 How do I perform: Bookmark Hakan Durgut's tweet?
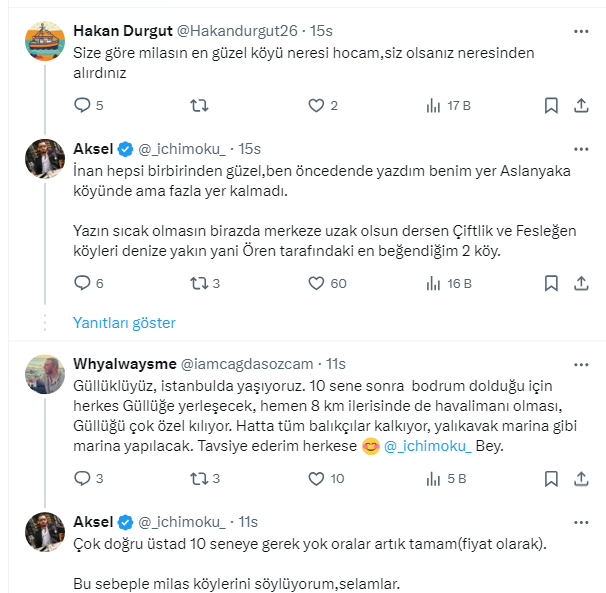550,105
